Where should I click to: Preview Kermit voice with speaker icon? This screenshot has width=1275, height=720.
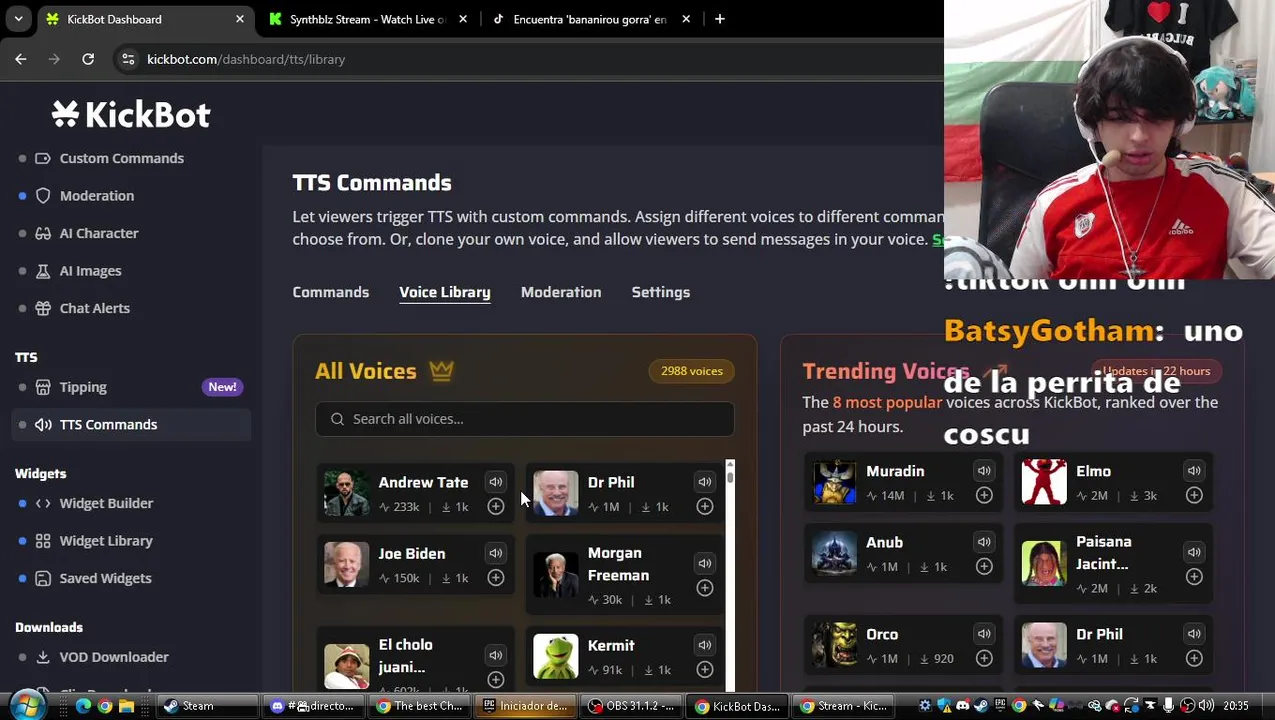tap(704, 645)
